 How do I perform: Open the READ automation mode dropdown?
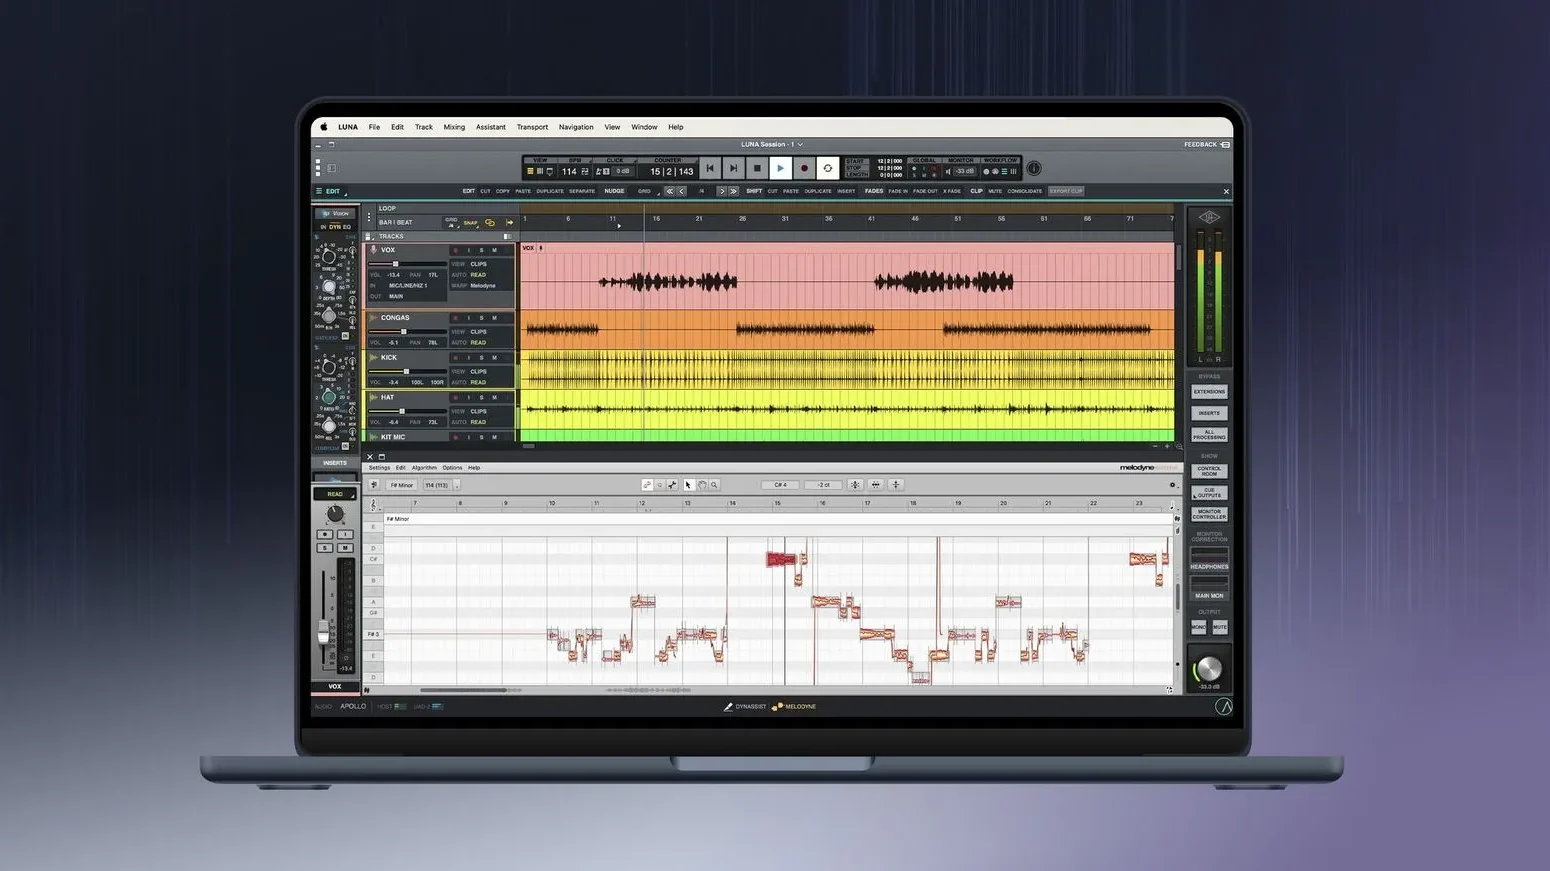(335, 494)
